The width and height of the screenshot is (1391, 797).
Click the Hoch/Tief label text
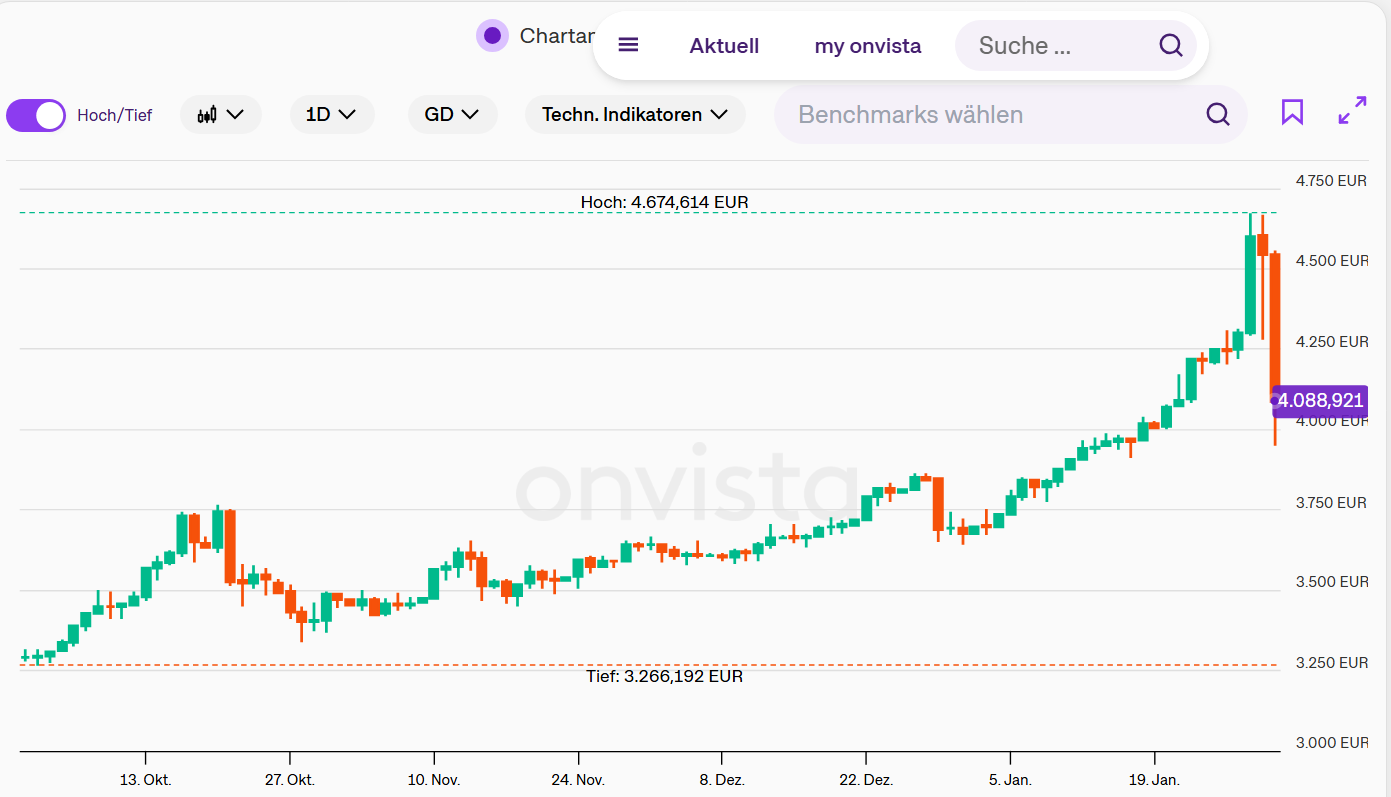[x=114, y=116]
